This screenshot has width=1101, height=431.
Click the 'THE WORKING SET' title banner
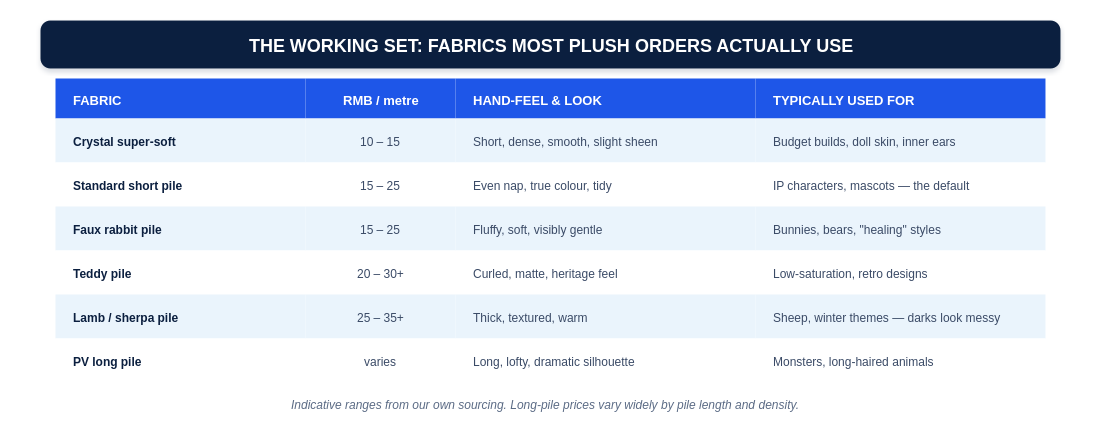(x=550, y=45)
